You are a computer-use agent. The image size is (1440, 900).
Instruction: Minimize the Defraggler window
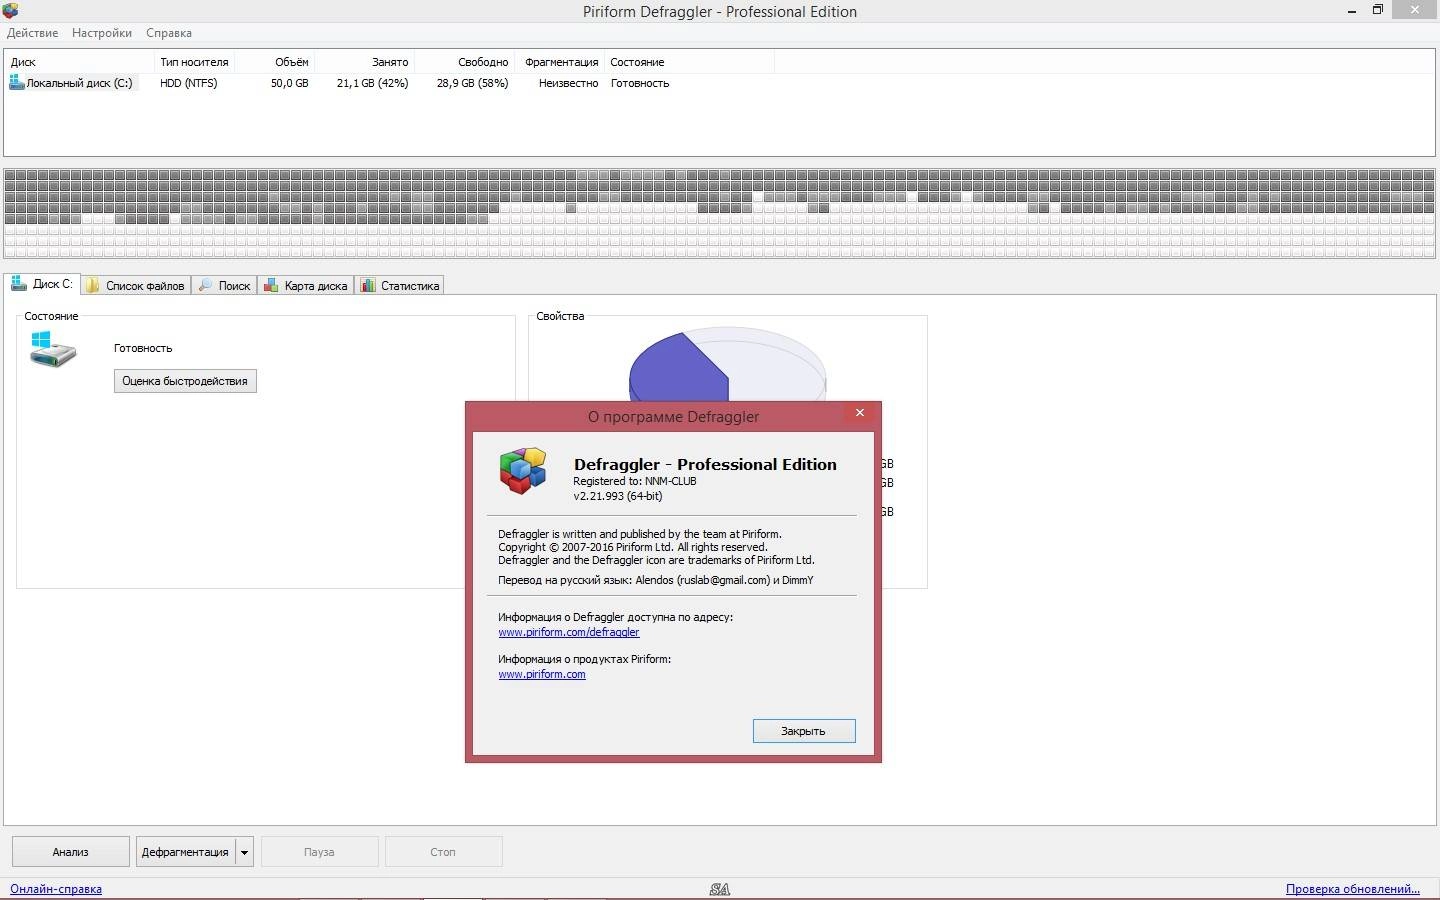coord(1352,10)
